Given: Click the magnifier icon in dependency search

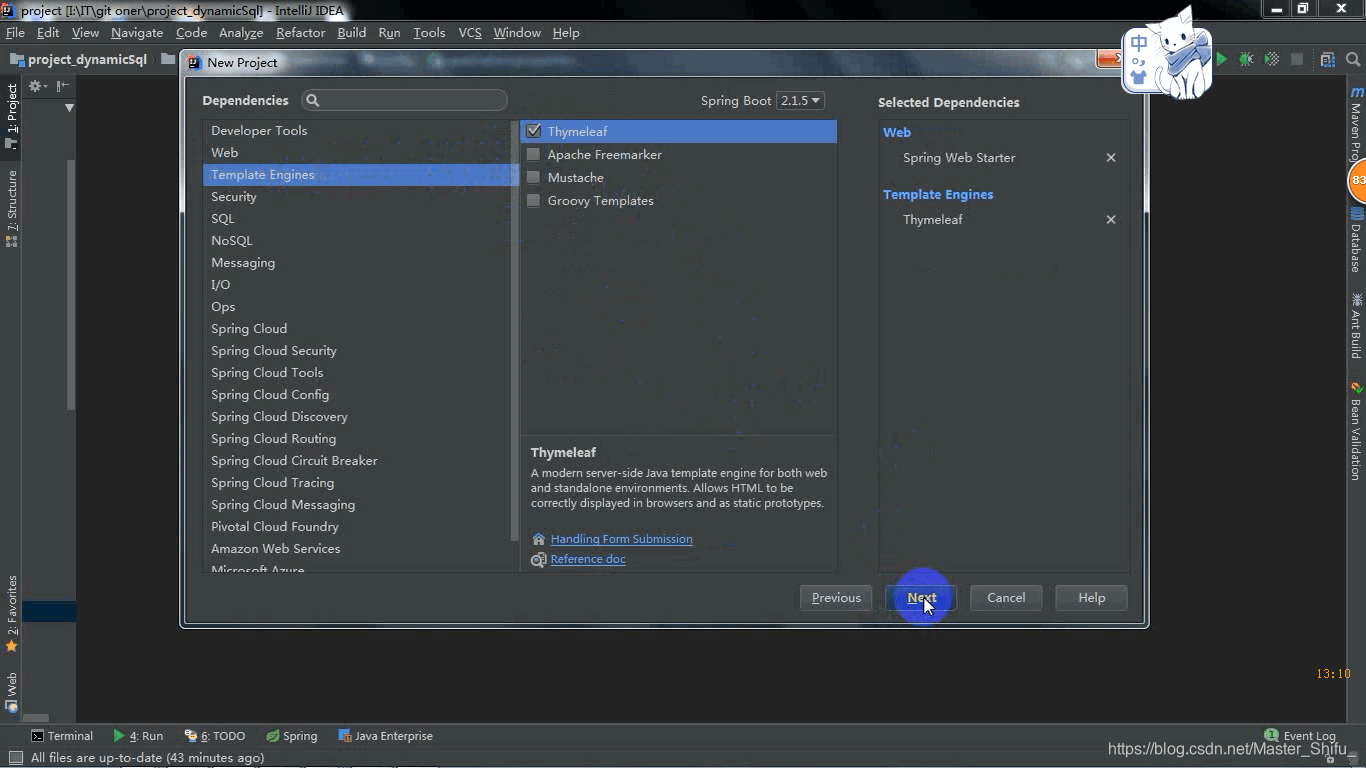Looking at the screenshot, I should (x=312, y=100).
